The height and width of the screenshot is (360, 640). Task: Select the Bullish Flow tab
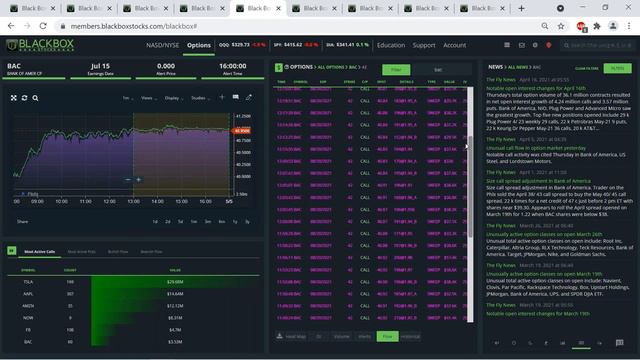[x=118, y=252]
